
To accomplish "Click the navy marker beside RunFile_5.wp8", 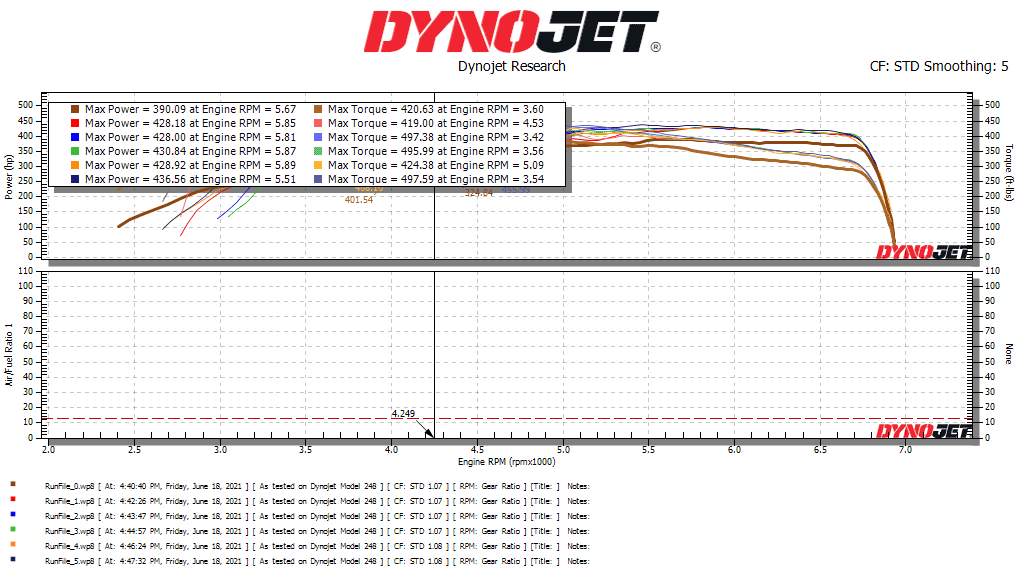I will click(x=13, y=559).
